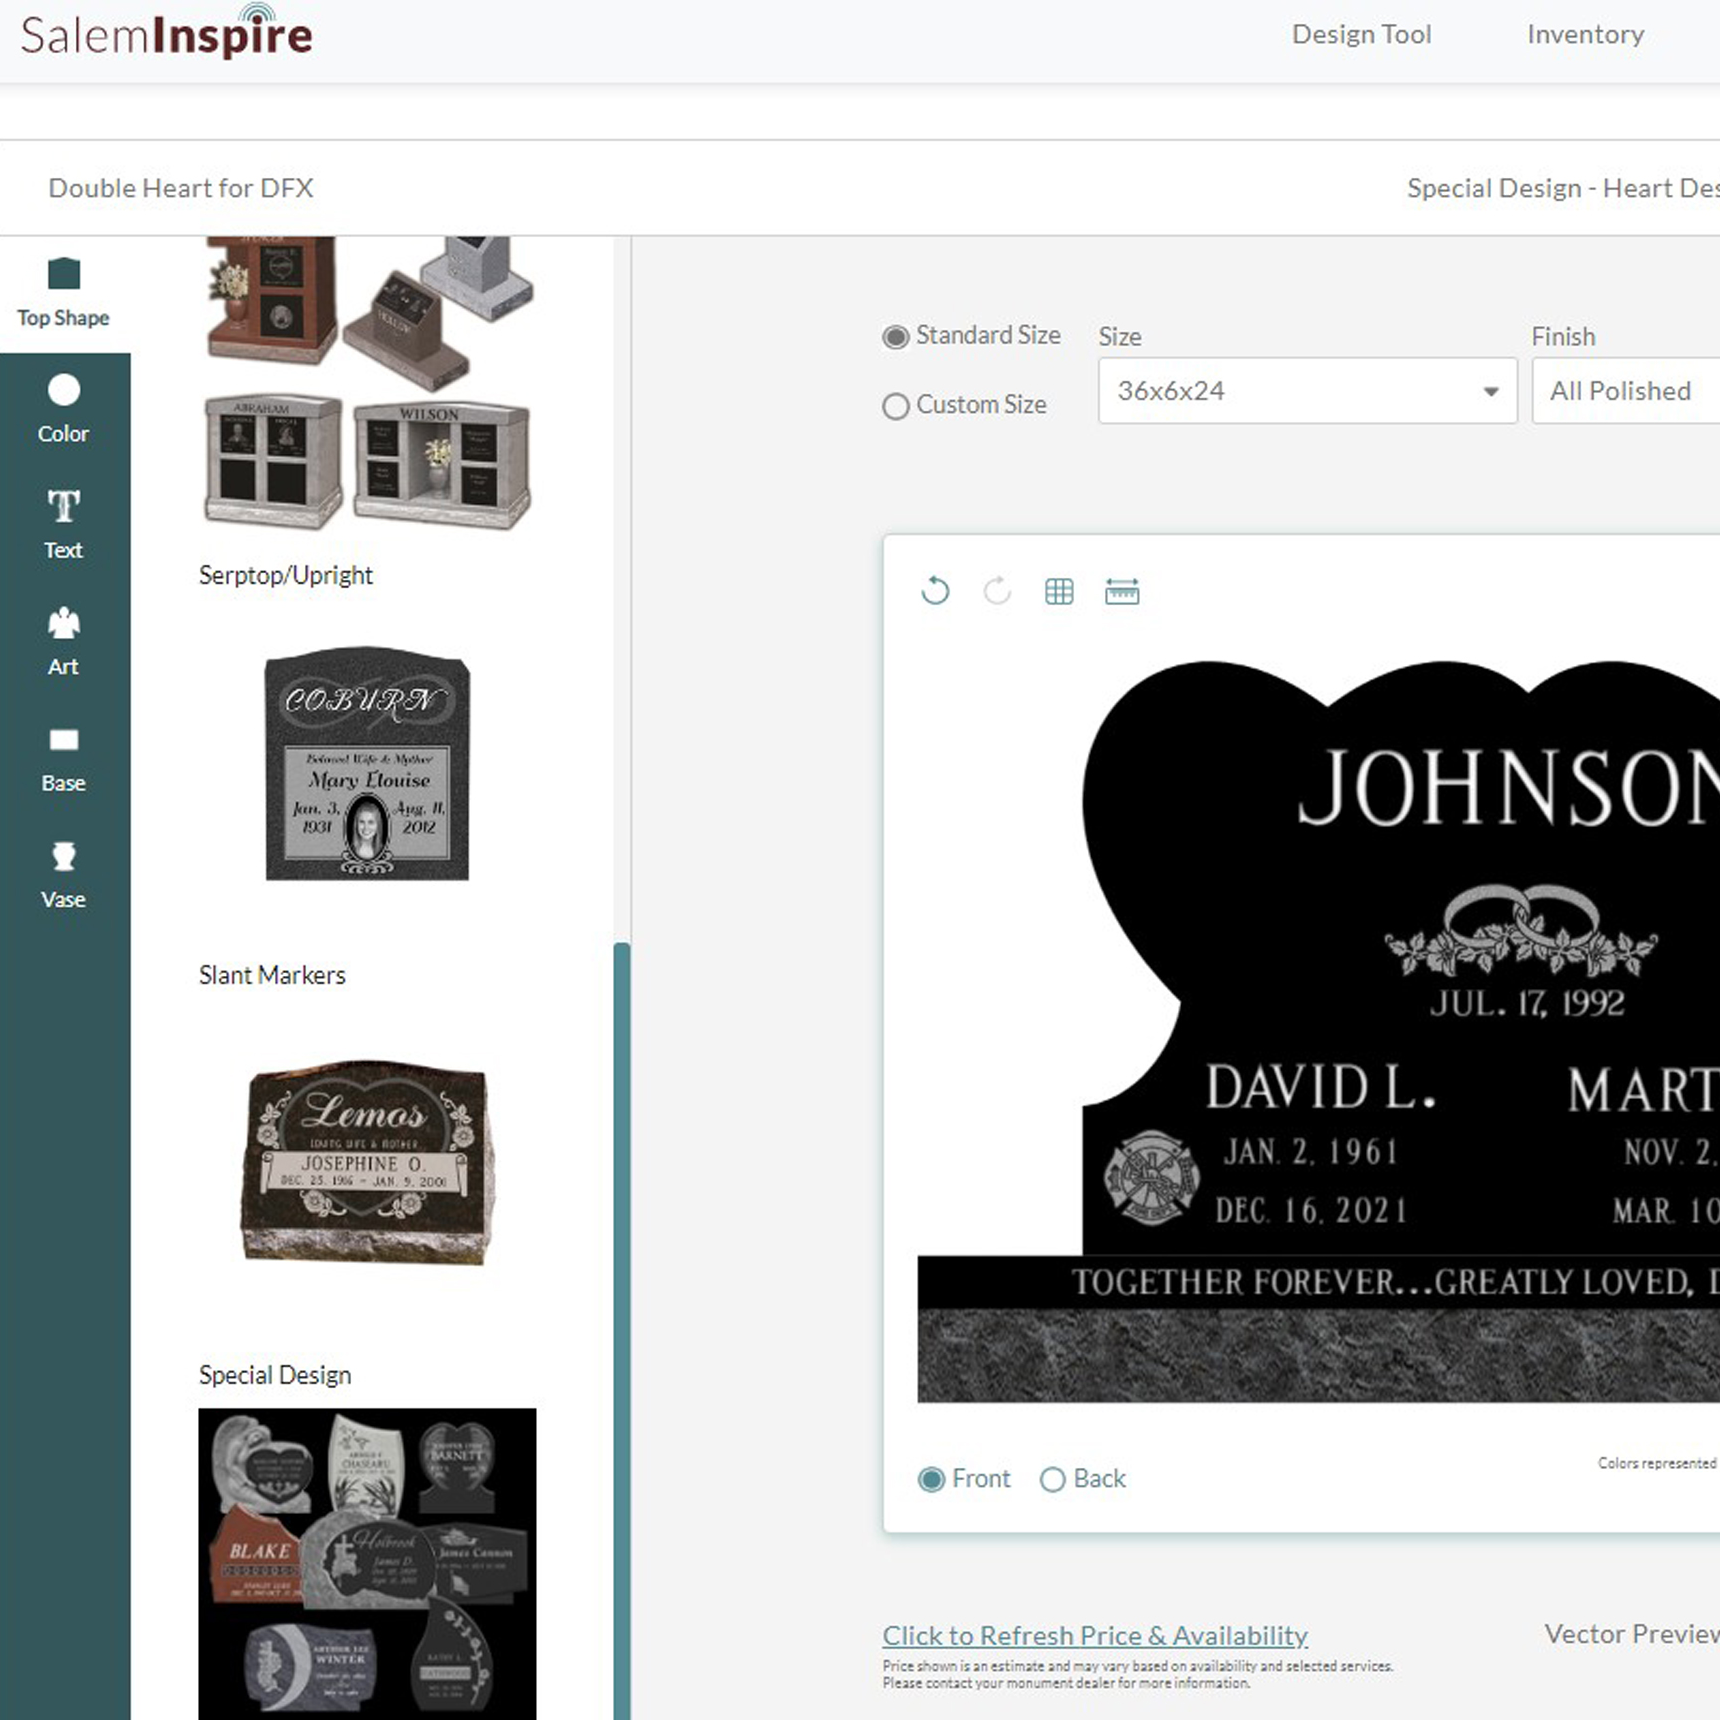The image size is (1720, 1720).
Task: Switch to Back view of the monument
Action: click(1052, 1480)
